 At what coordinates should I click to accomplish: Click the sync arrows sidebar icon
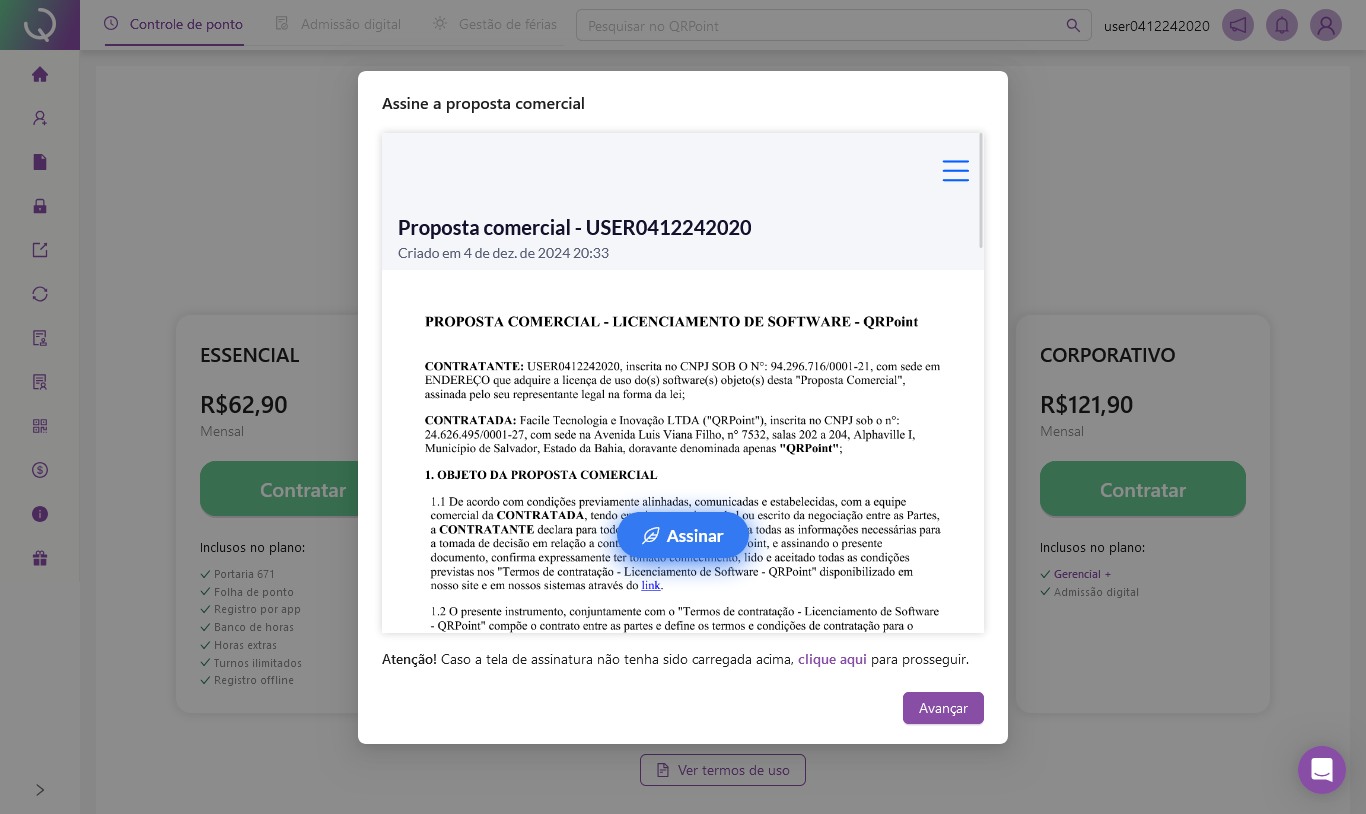pyautogui.click(x=40, y=294)
